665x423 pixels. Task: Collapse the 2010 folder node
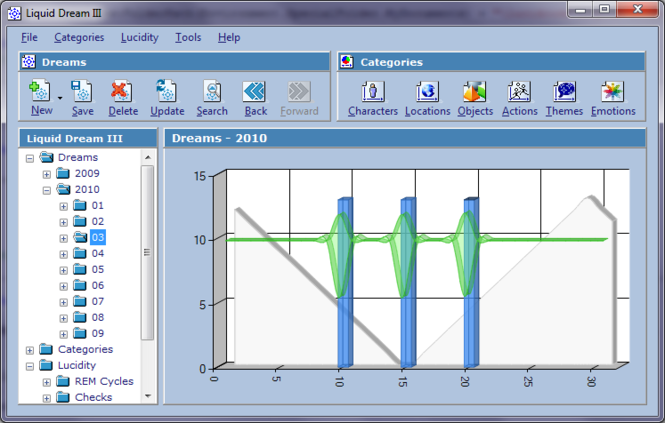(46, 190)
